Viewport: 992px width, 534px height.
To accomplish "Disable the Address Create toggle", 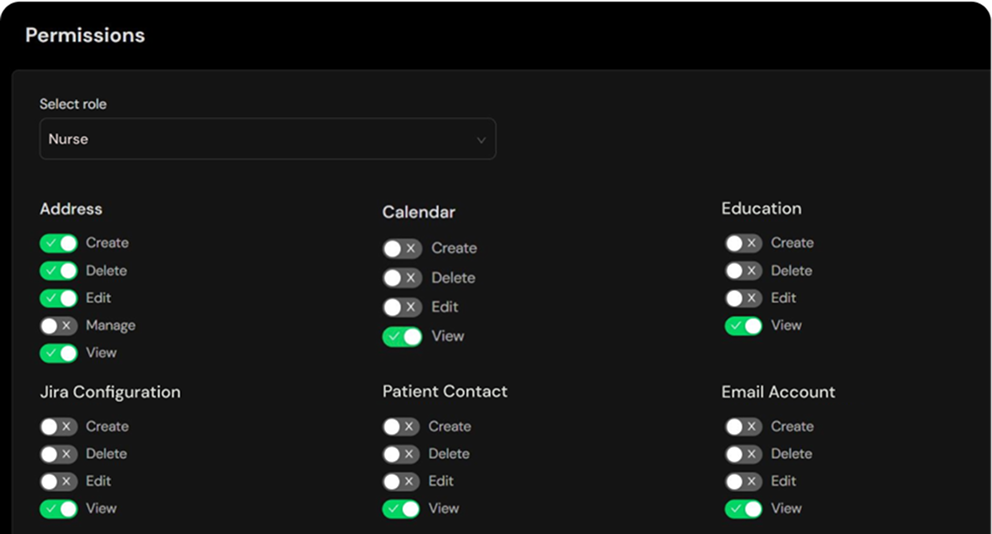I will click(59, 243).
